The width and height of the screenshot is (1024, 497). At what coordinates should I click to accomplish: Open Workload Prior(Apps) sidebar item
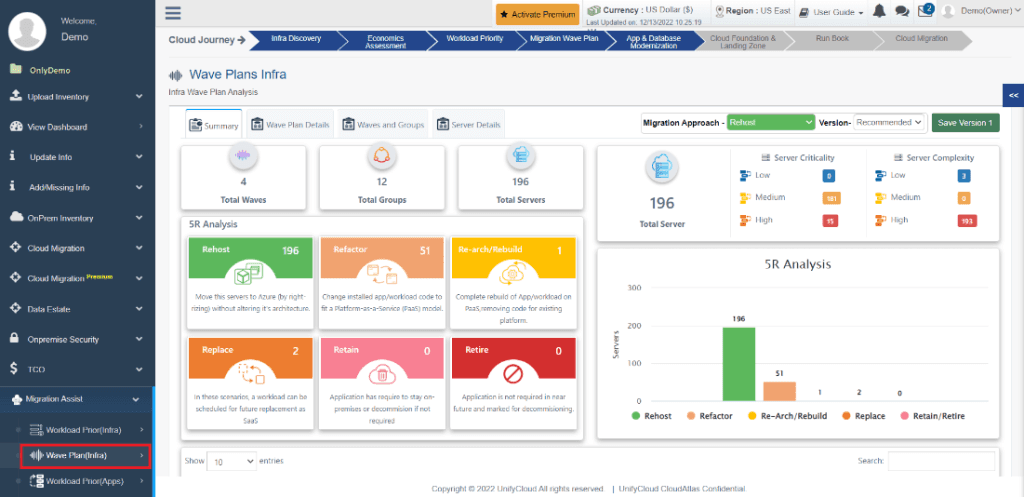coord(85,481)
